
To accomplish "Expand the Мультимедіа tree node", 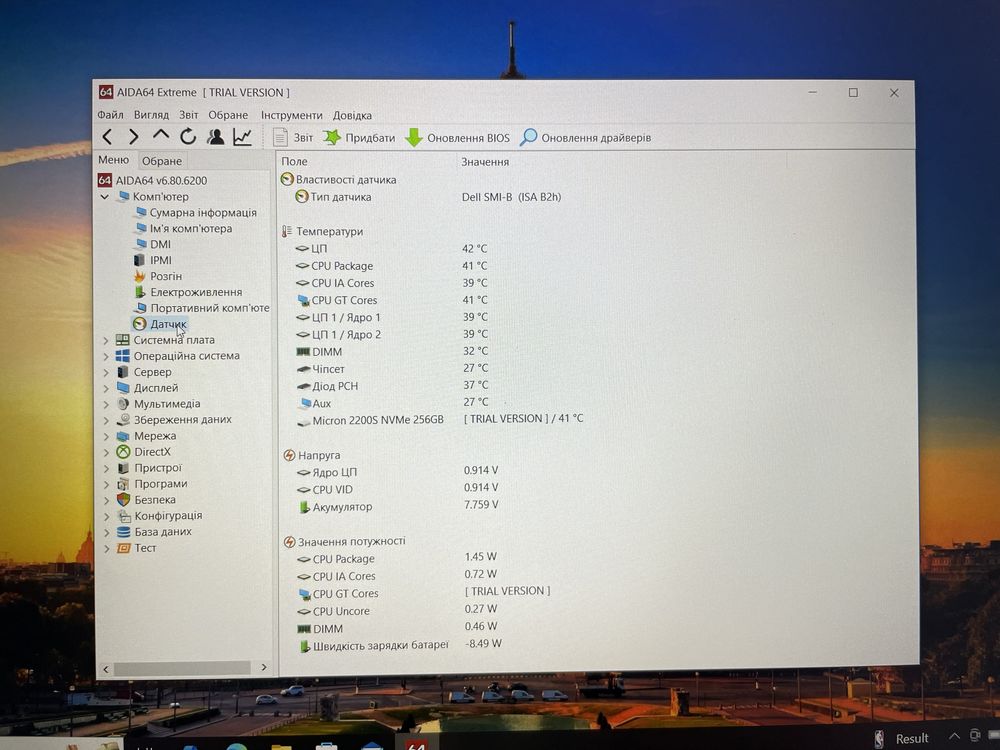I will click(106, 404).
